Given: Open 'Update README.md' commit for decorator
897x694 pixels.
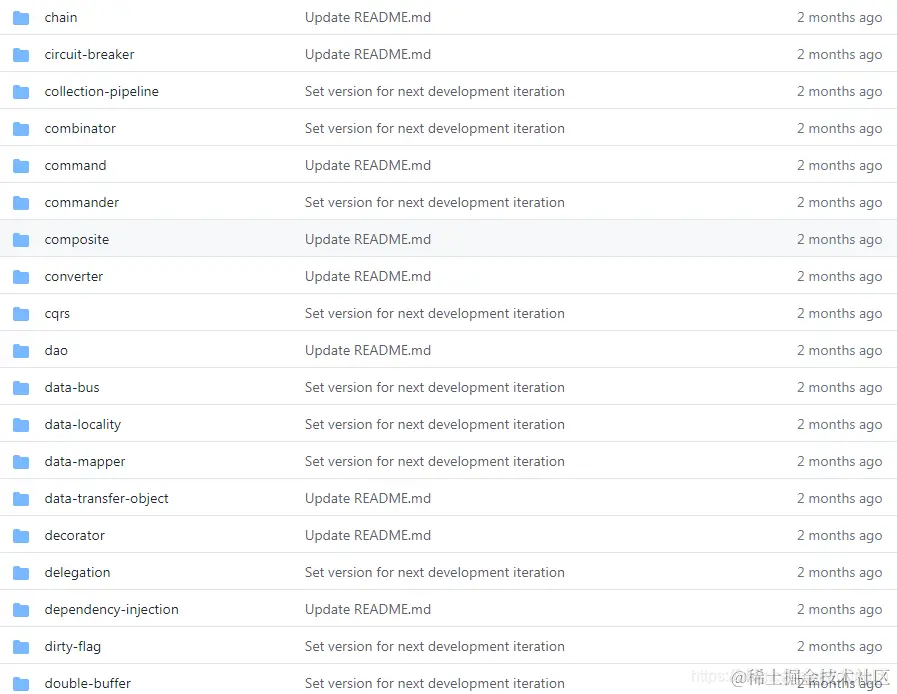Looking at the screenshot, I should (x=368, y=536).
